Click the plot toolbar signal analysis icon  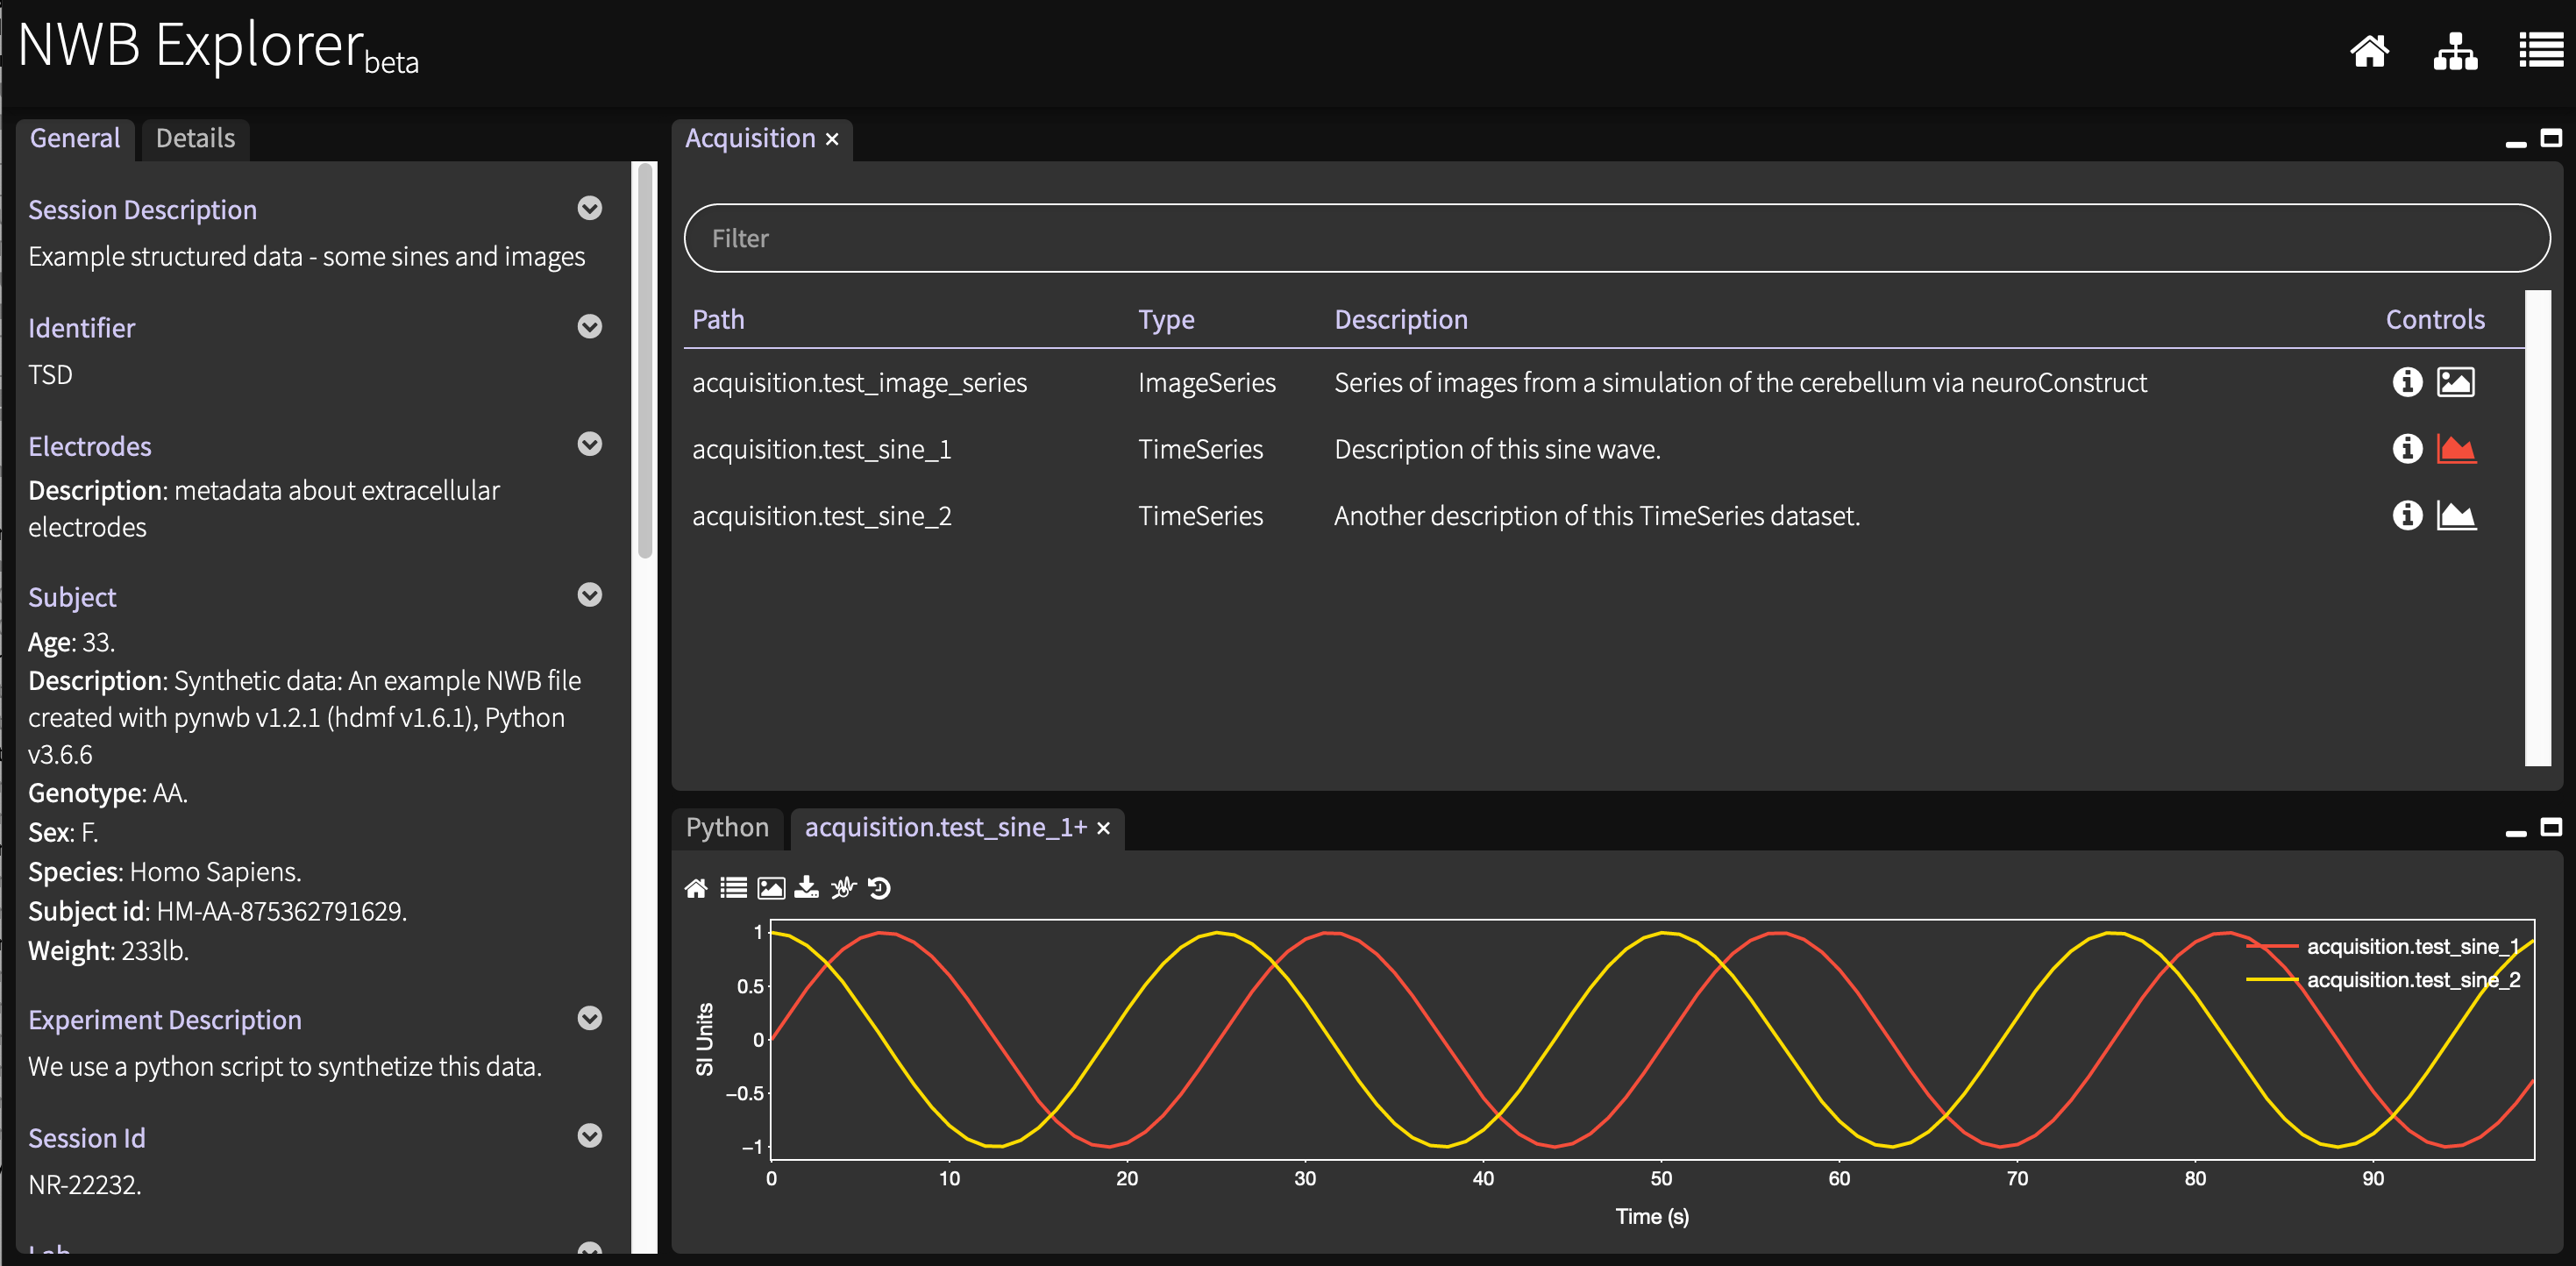coord(843,887)
